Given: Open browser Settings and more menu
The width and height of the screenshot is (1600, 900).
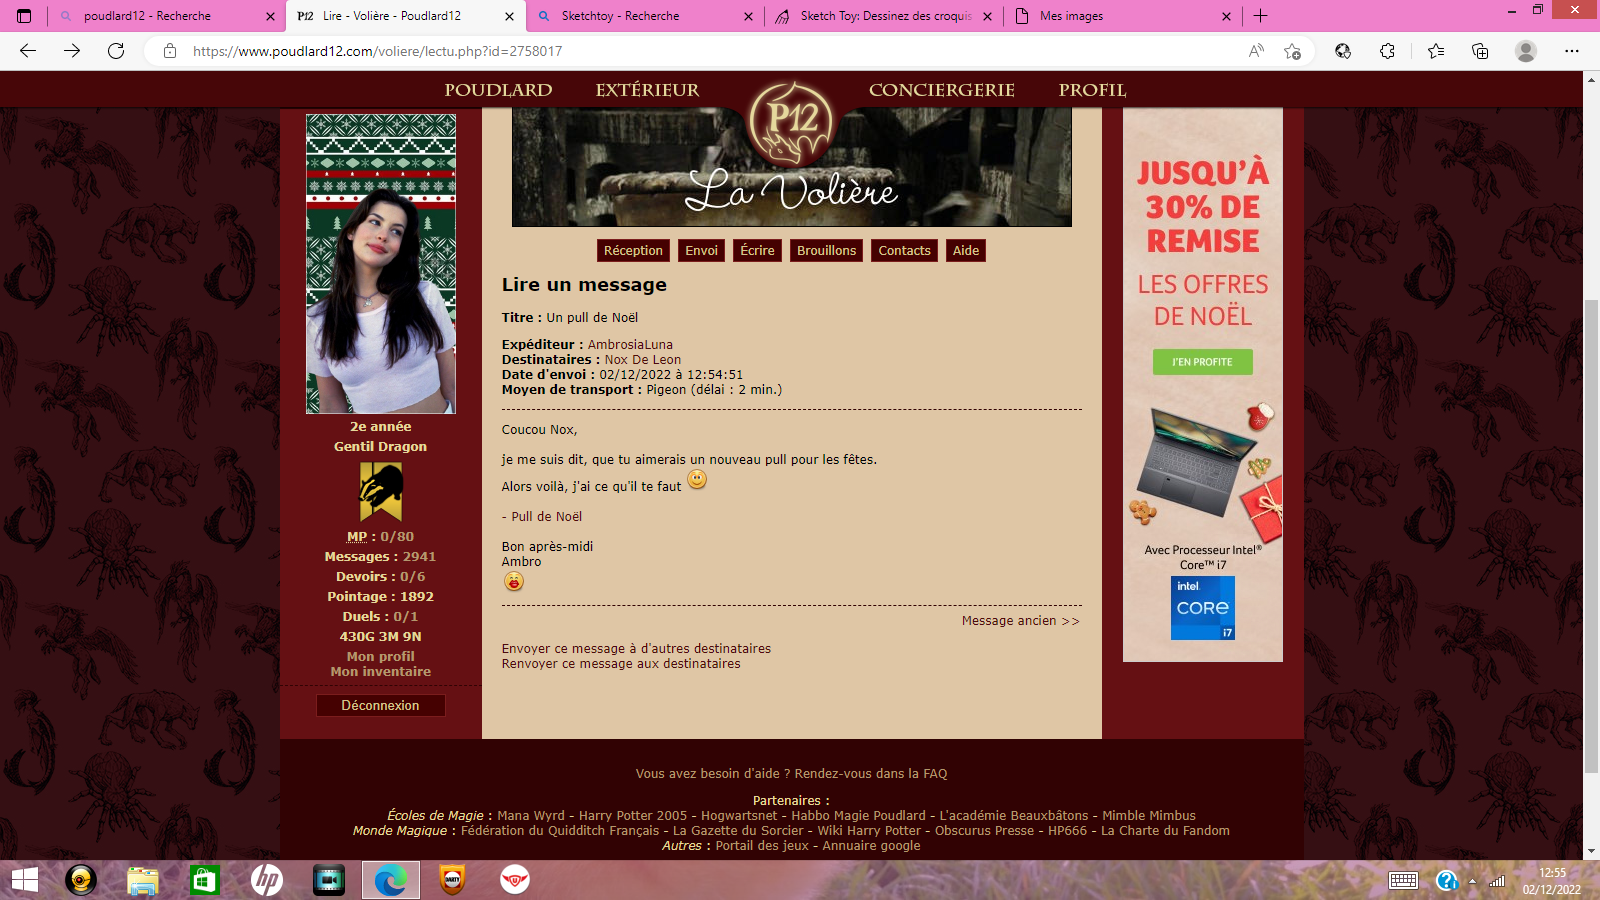Looking at the screenshot, I should tap(1572, 51).
